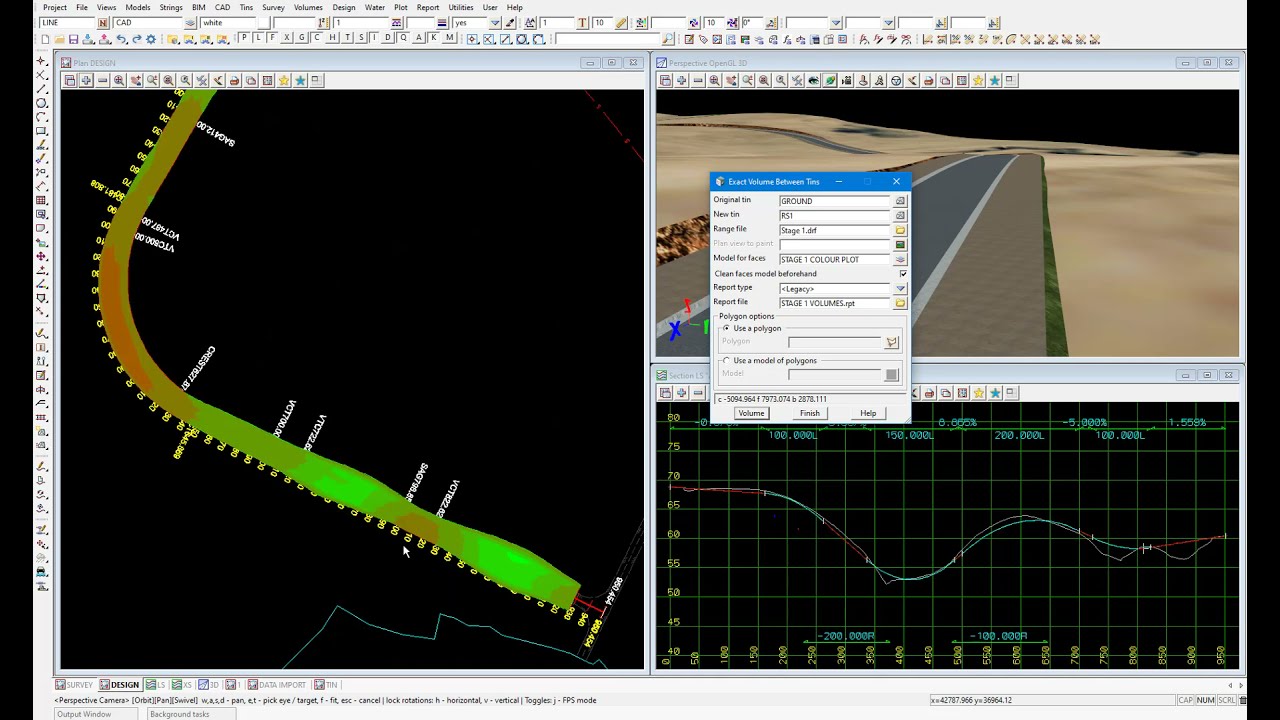
Task: Open the Report type dropdown arrow
Action: (900, 288)
